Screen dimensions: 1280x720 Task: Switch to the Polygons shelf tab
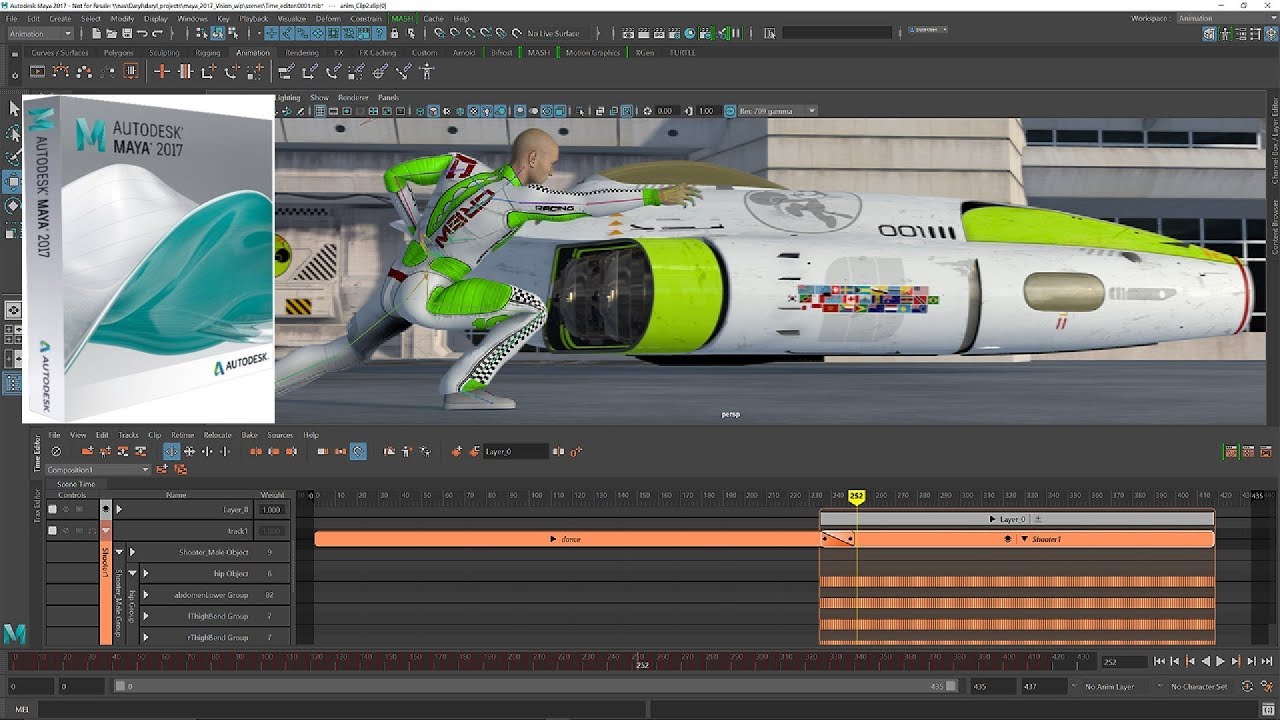(x=118, y=52)
